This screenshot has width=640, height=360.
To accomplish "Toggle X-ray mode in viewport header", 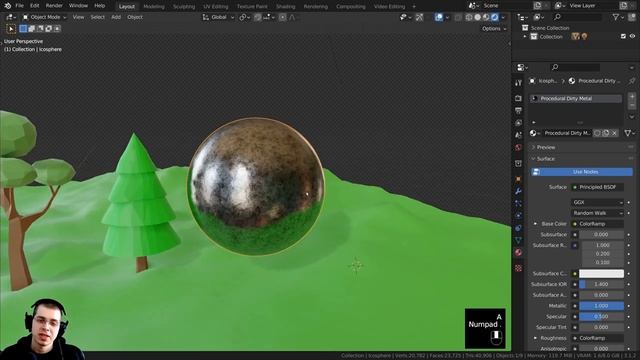I will pyautogui.click(x=458, y=17).
